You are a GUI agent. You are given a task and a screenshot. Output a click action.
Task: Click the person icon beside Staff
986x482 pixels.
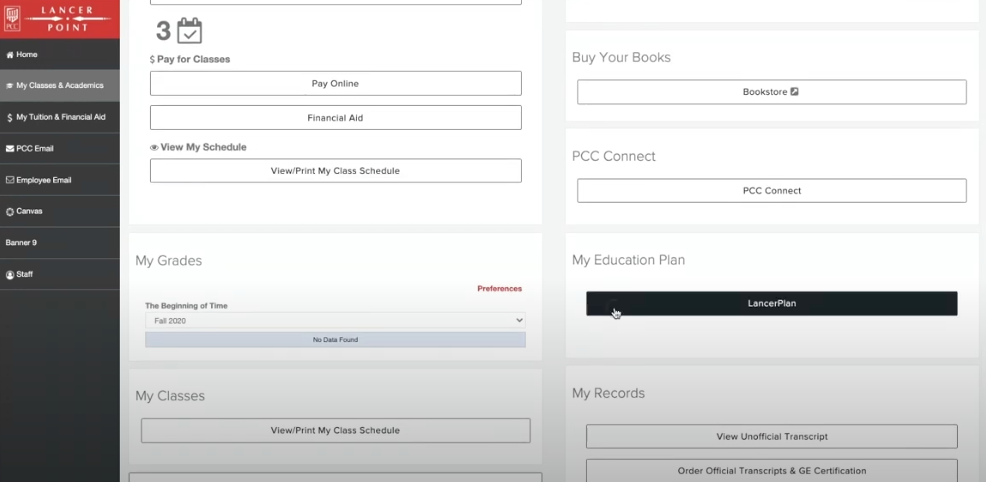tap(9, 275)
